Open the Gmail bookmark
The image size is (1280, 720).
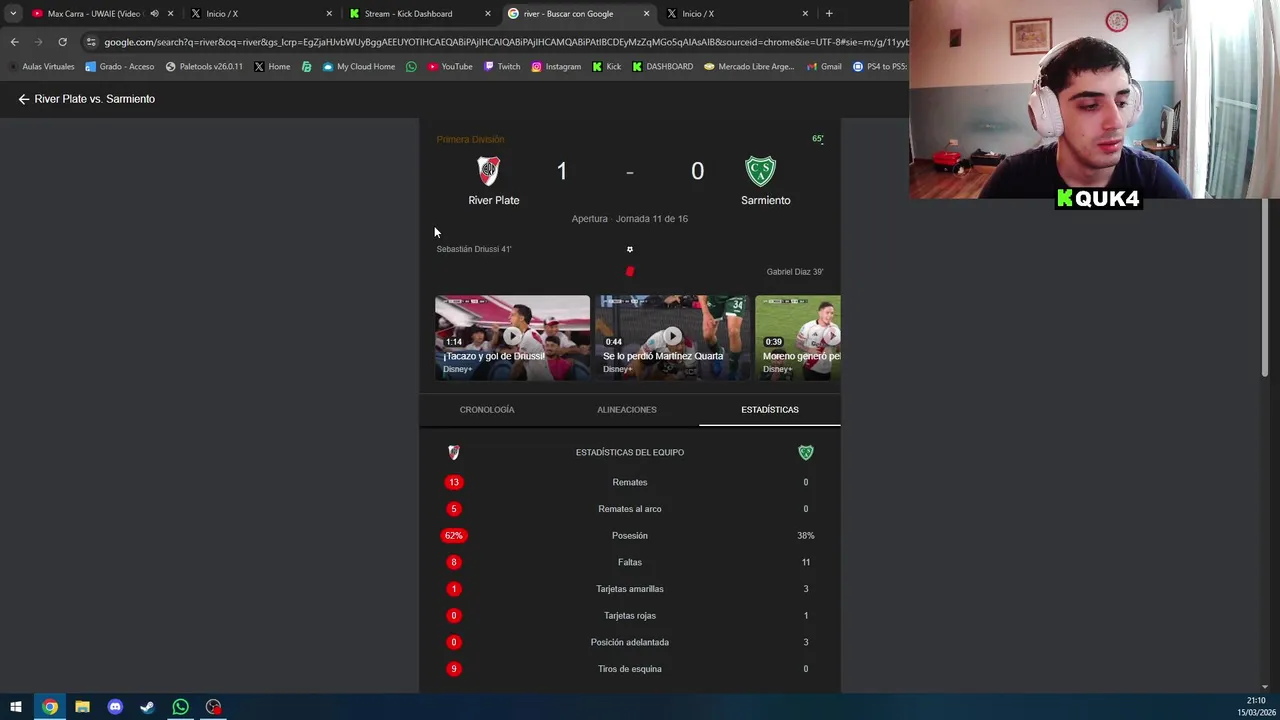tap(824, 67)
